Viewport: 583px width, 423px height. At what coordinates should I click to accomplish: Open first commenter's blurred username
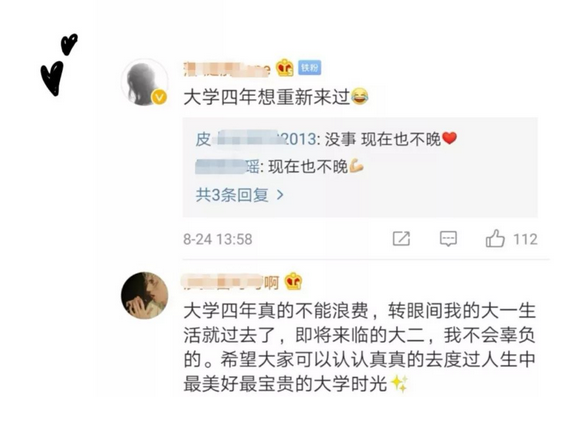227,69
